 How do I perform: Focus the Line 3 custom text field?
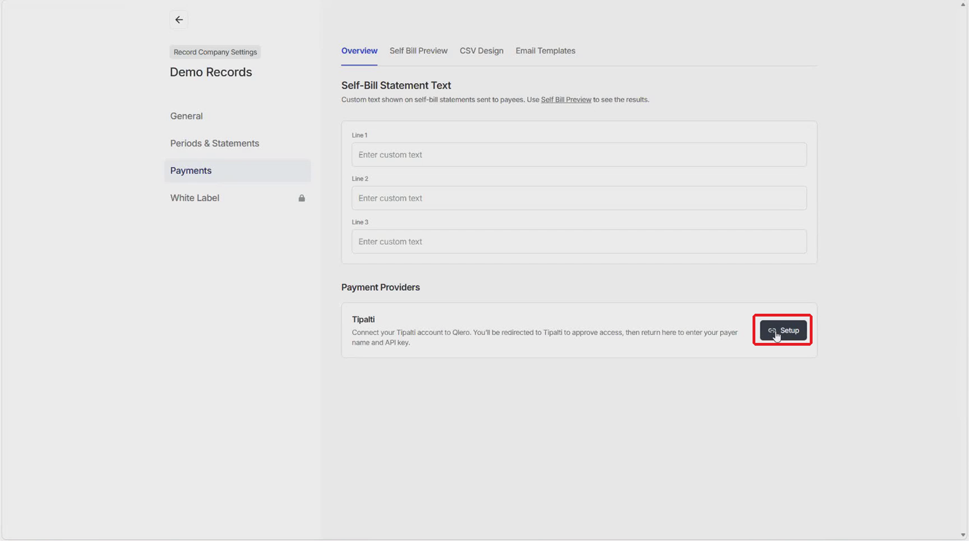click(579, 242)
